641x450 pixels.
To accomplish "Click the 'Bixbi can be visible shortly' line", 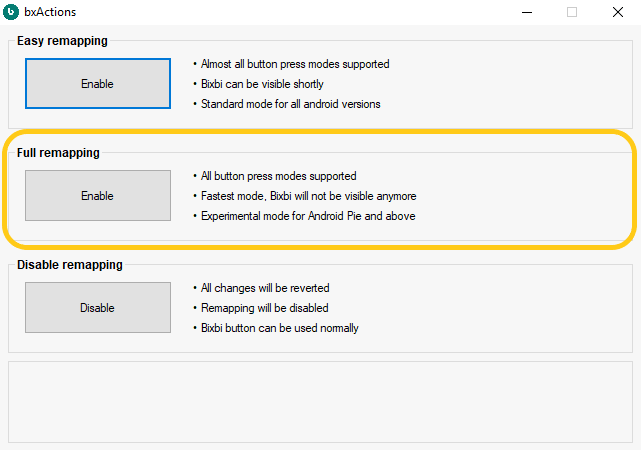I will click(x=262, y=84).
